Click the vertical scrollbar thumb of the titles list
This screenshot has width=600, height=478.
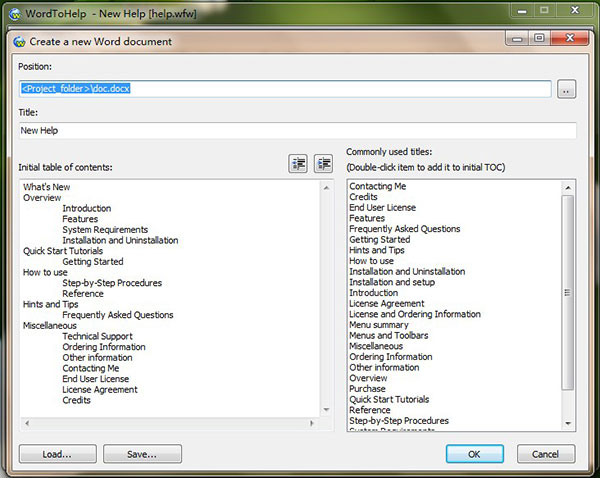[568, 292]
